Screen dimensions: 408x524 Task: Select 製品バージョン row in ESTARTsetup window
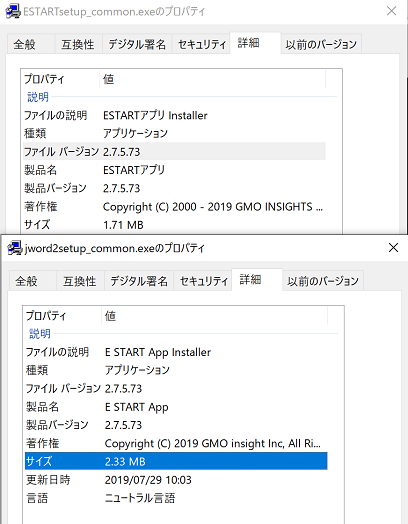[x=174, y=188]
